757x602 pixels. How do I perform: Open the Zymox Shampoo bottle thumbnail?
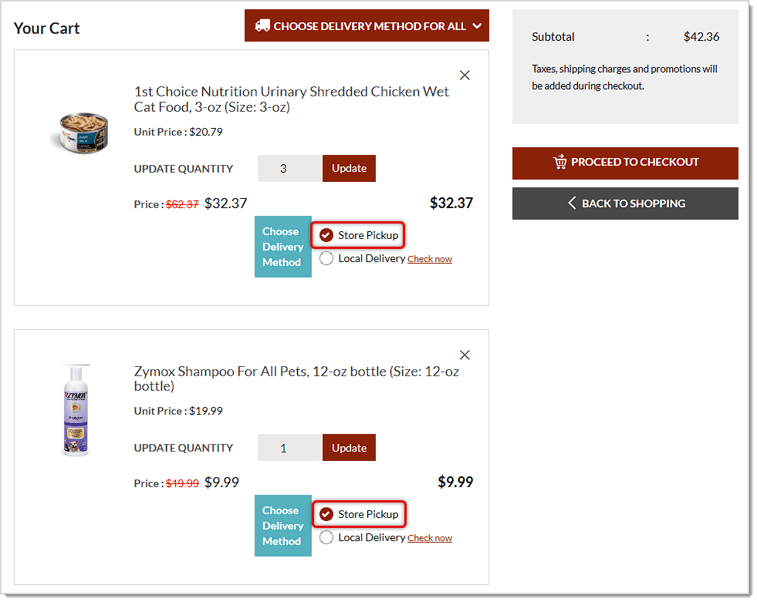coord(76,411)
